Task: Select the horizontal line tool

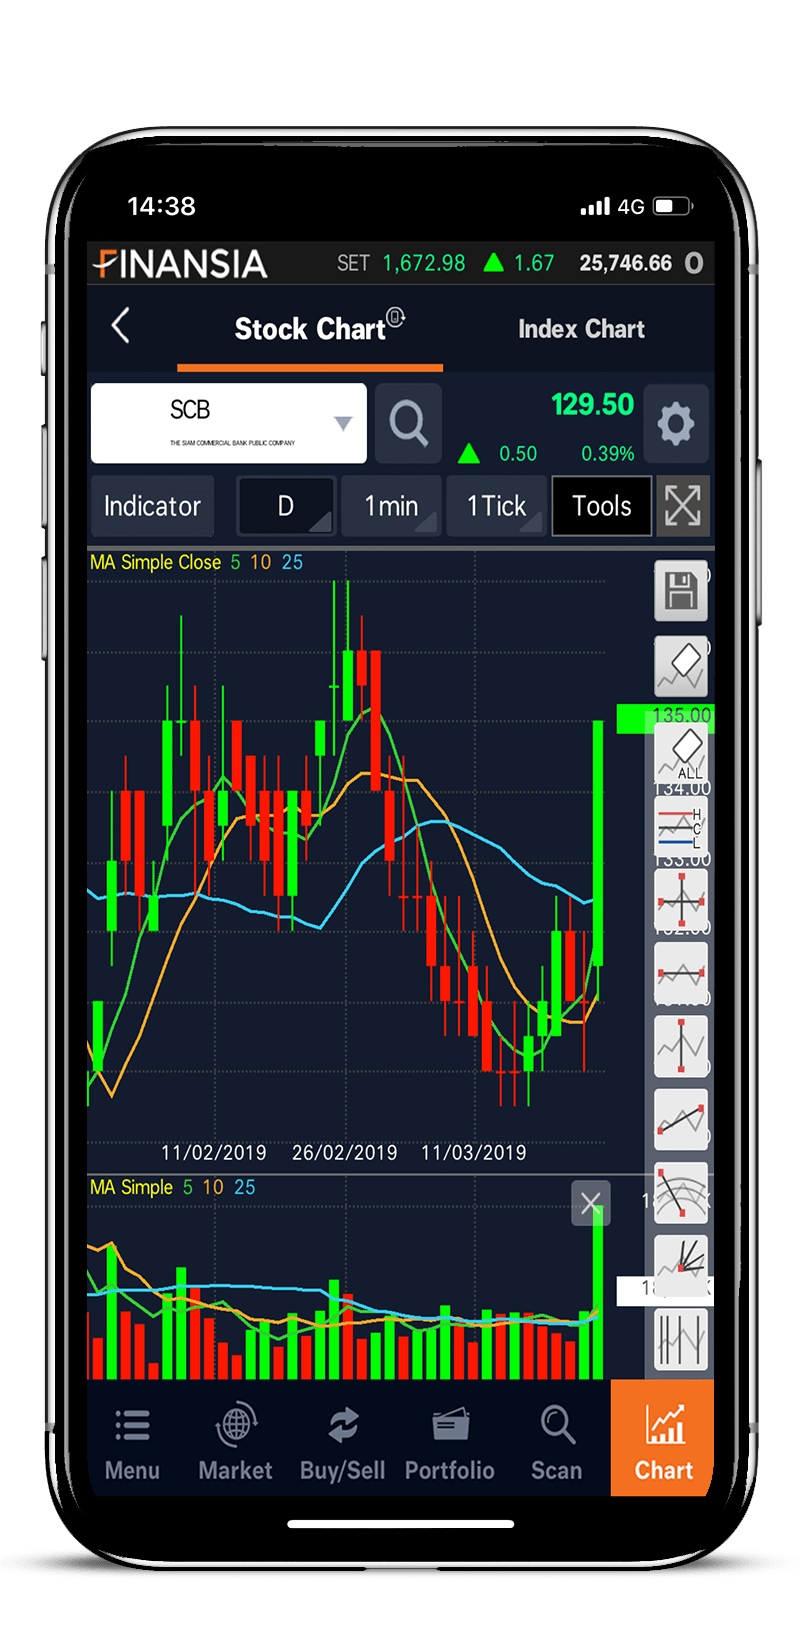Action: point(681,972)
